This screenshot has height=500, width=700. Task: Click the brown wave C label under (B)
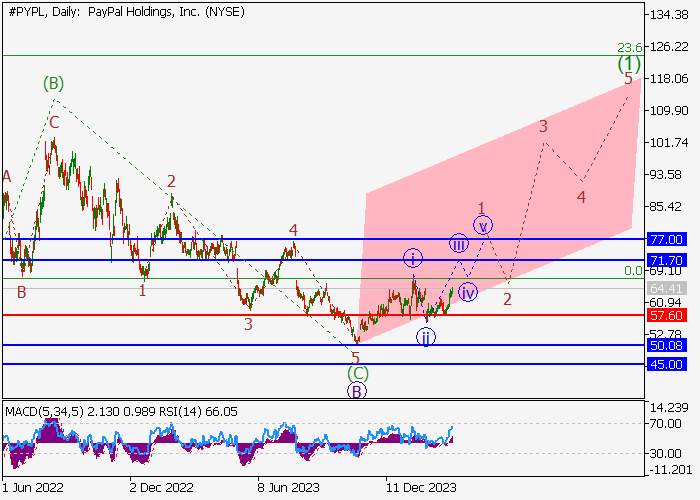pyautogui.click(x=54, y=122)
